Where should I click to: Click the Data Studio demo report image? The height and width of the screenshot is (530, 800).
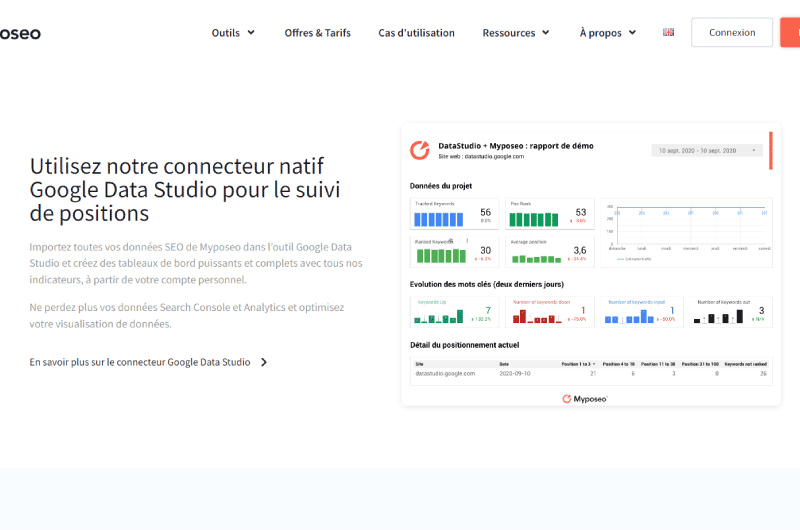[591, 265]
